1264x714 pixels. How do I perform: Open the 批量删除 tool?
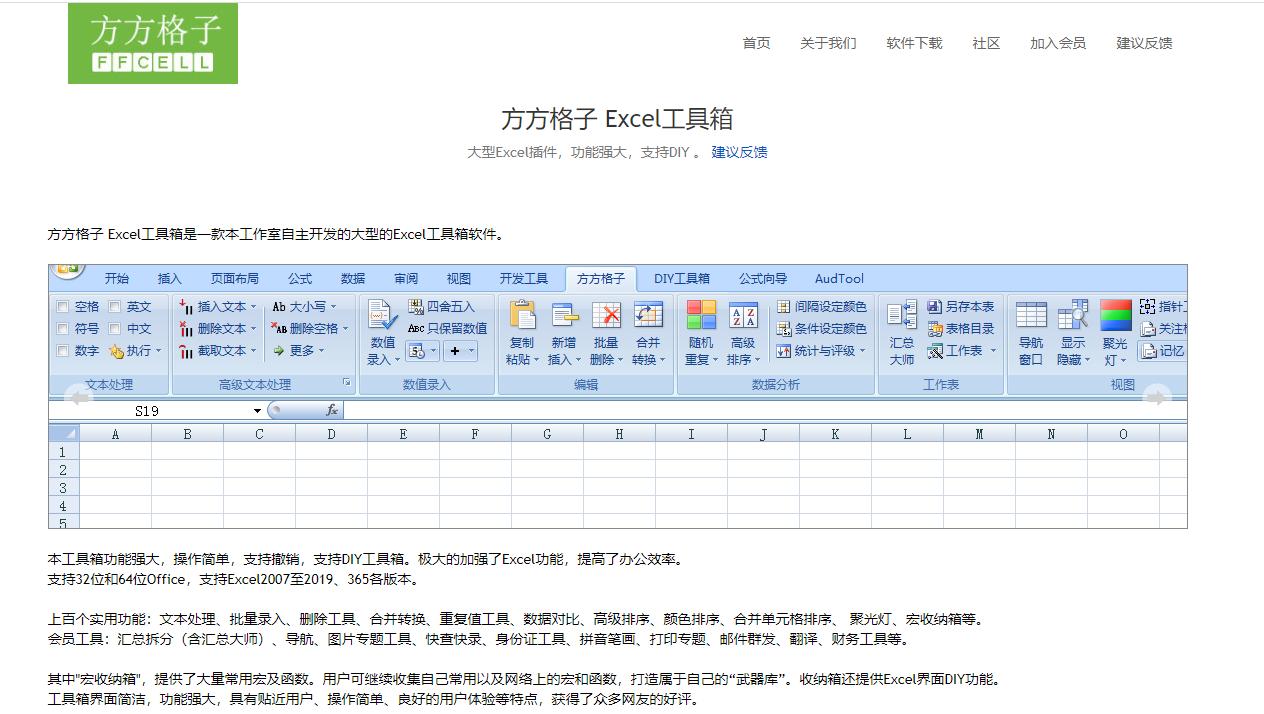click(607, 328)
